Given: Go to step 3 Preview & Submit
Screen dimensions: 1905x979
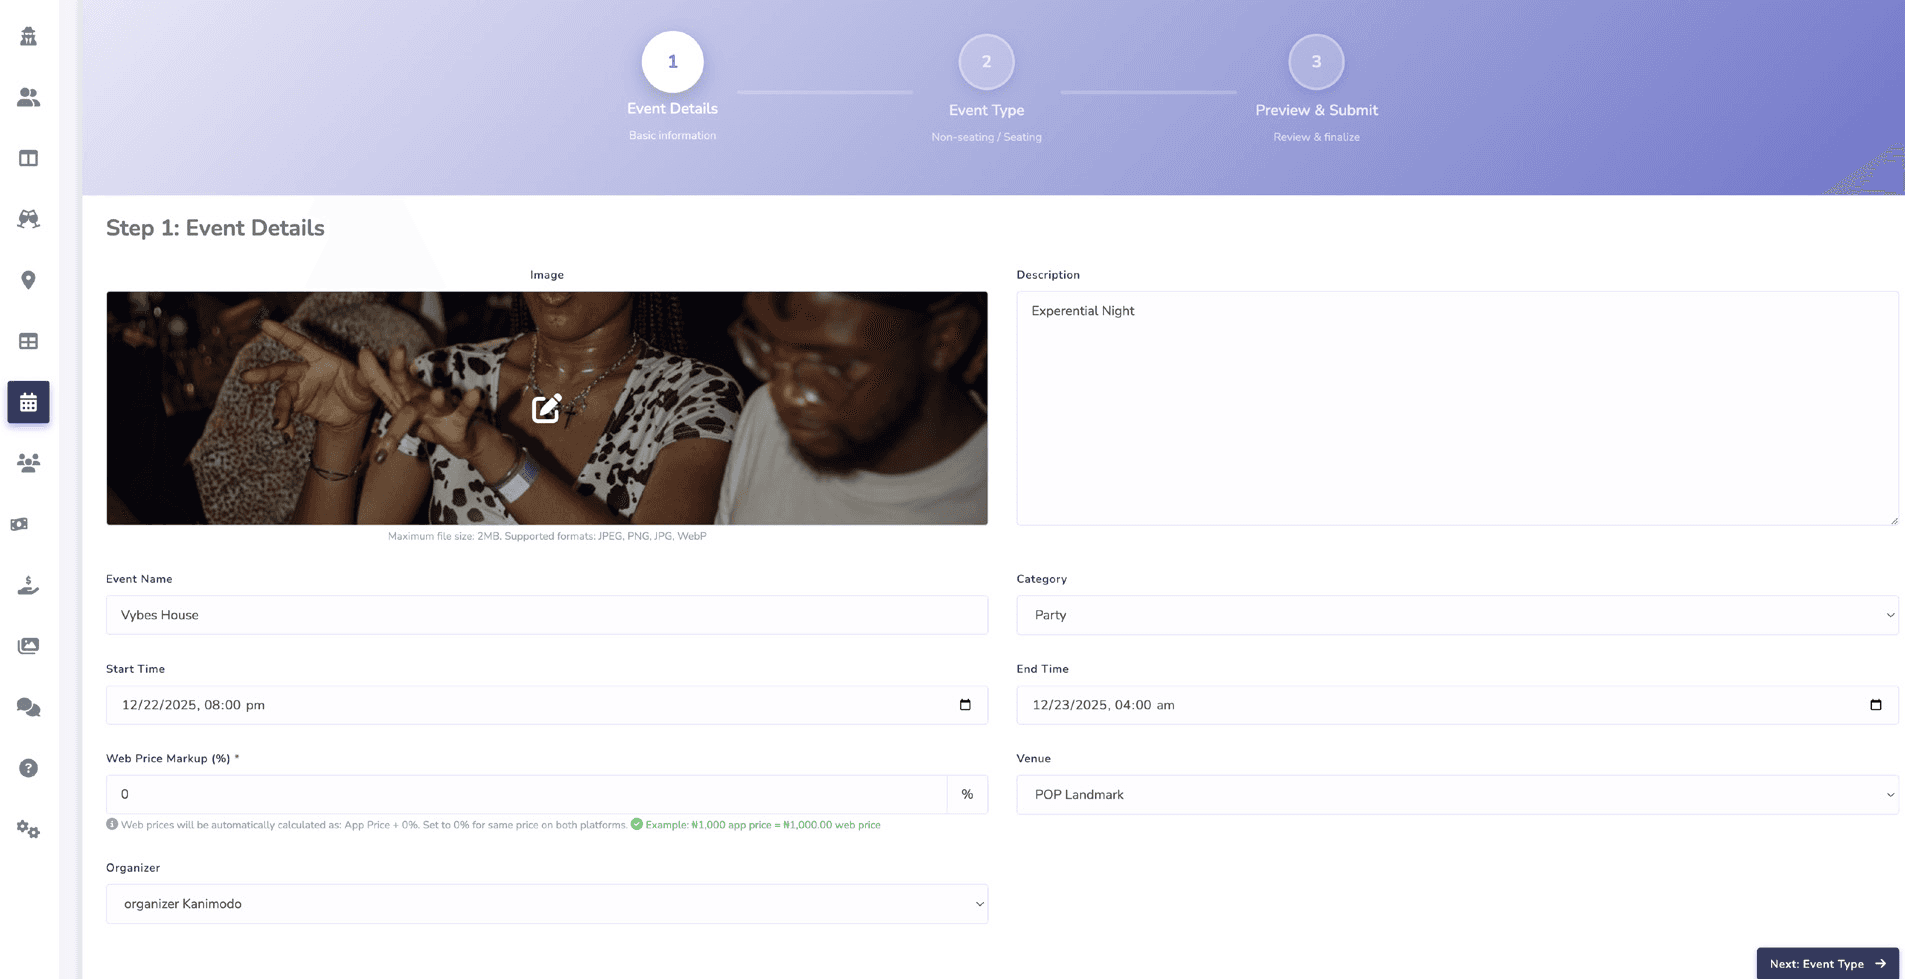Looking at the screenshot, I should click(x=1316, y=62).
